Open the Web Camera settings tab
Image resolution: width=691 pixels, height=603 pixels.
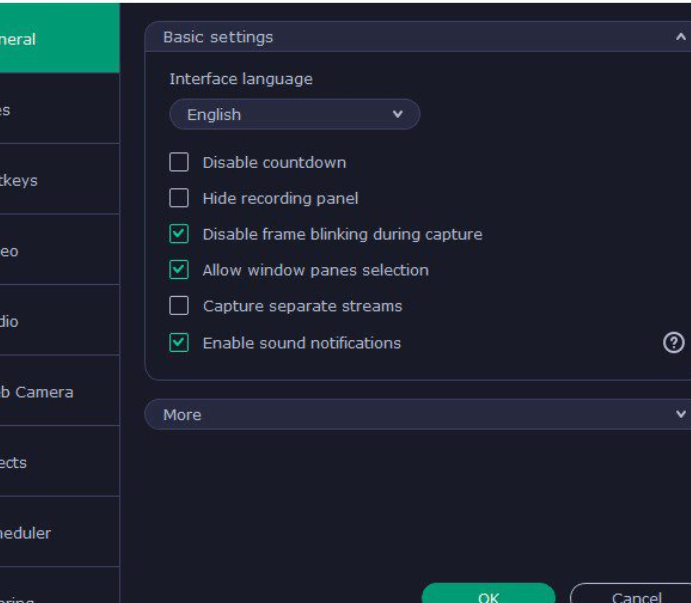tap(59, 391)
